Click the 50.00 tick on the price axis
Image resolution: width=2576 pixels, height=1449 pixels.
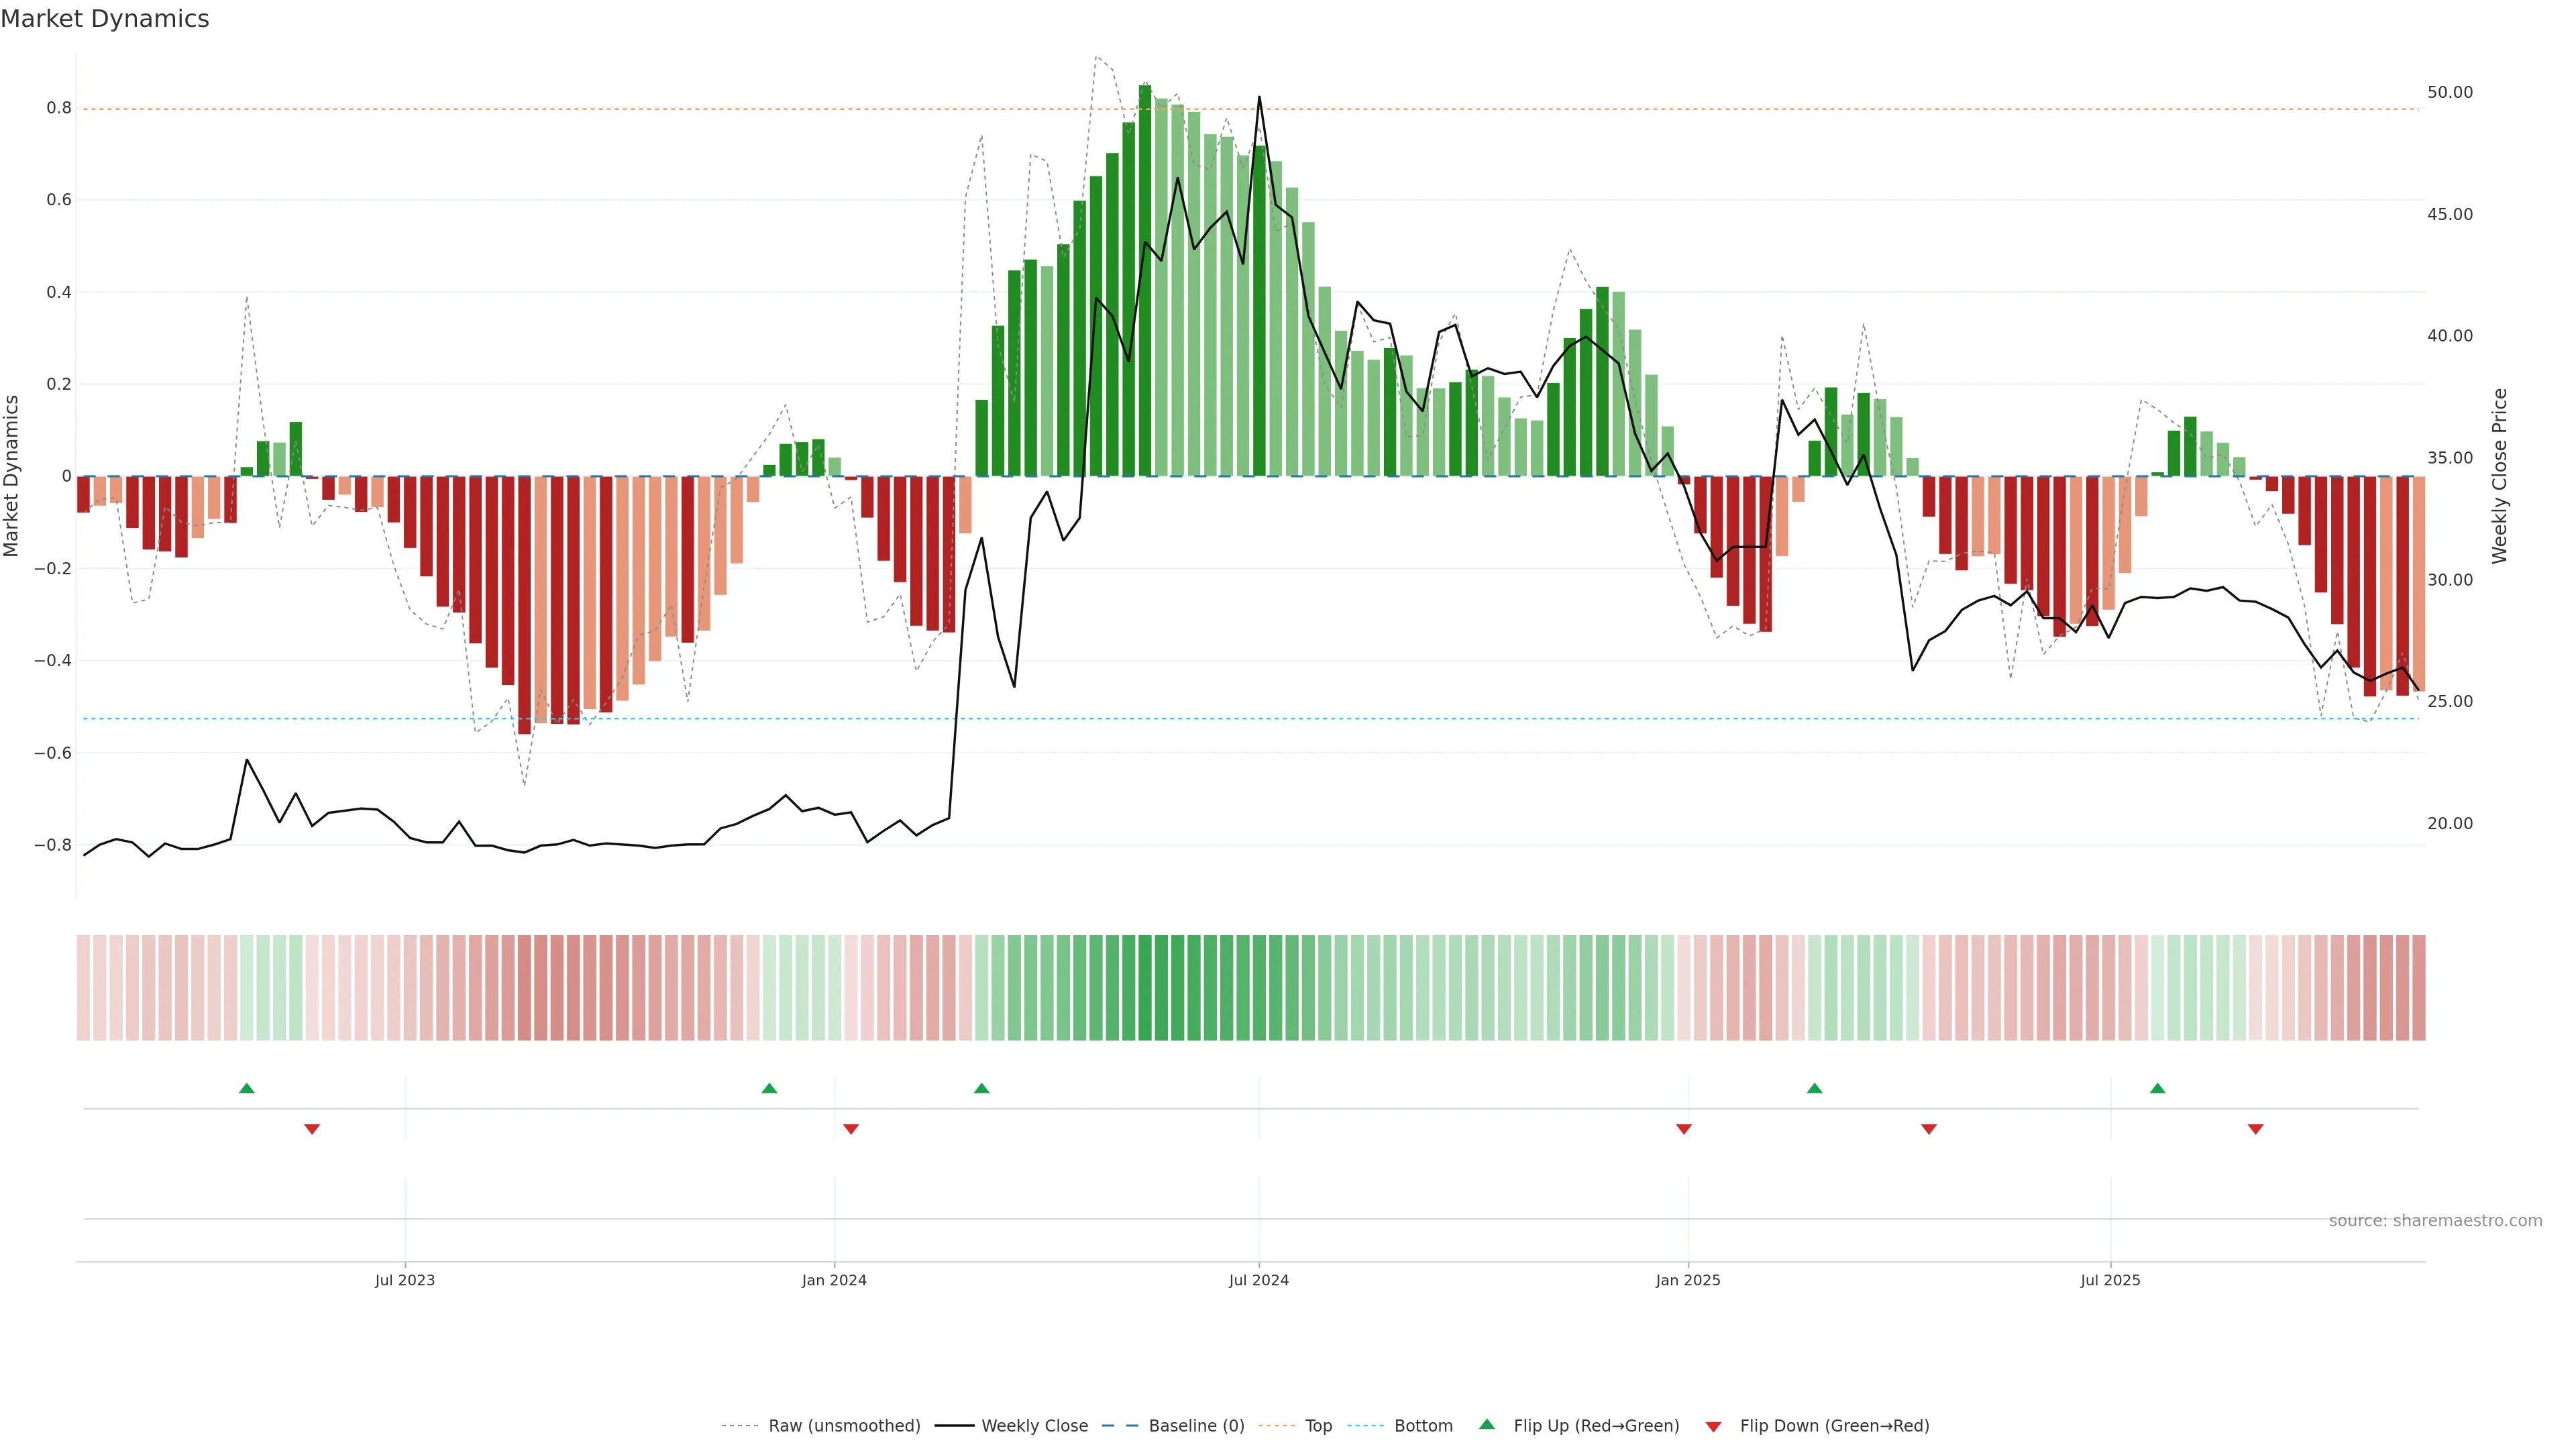[x=2449, y=92]
